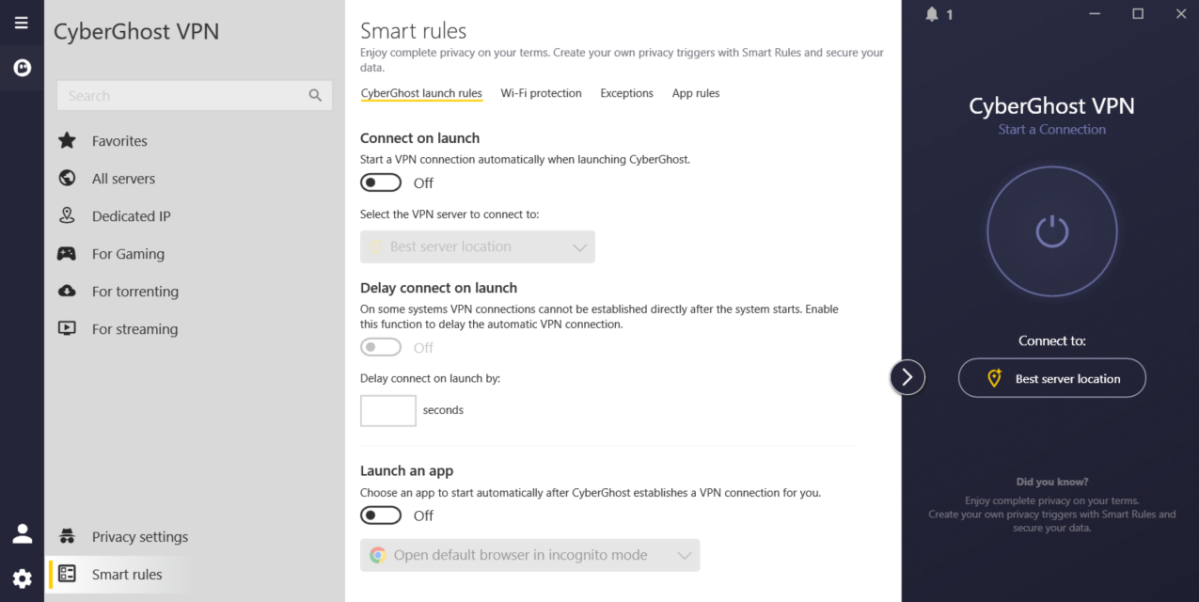Click the search magnifier icon
The height and width of the screenshot is (602, 1199).
pos(315,96)
